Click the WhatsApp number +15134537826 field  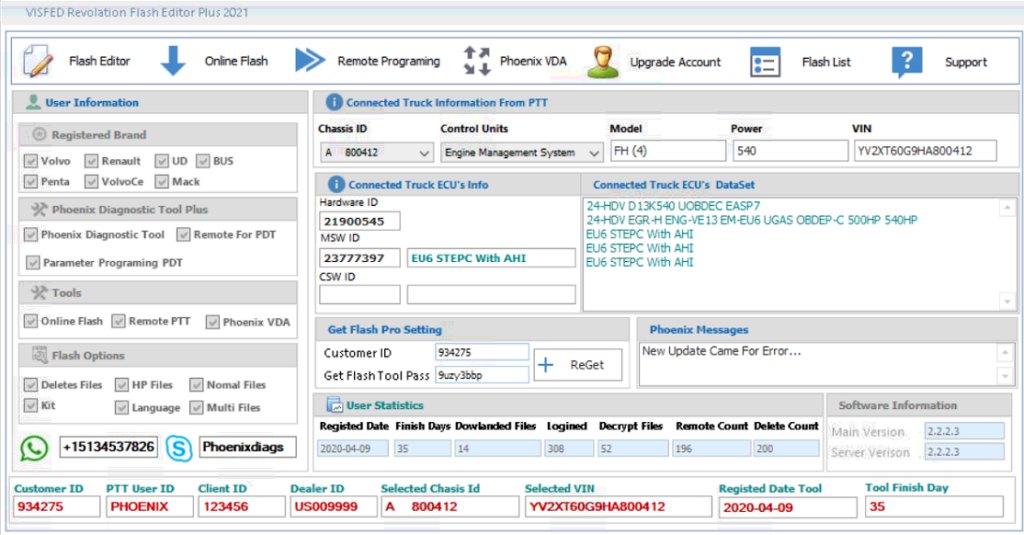point(108,447)
